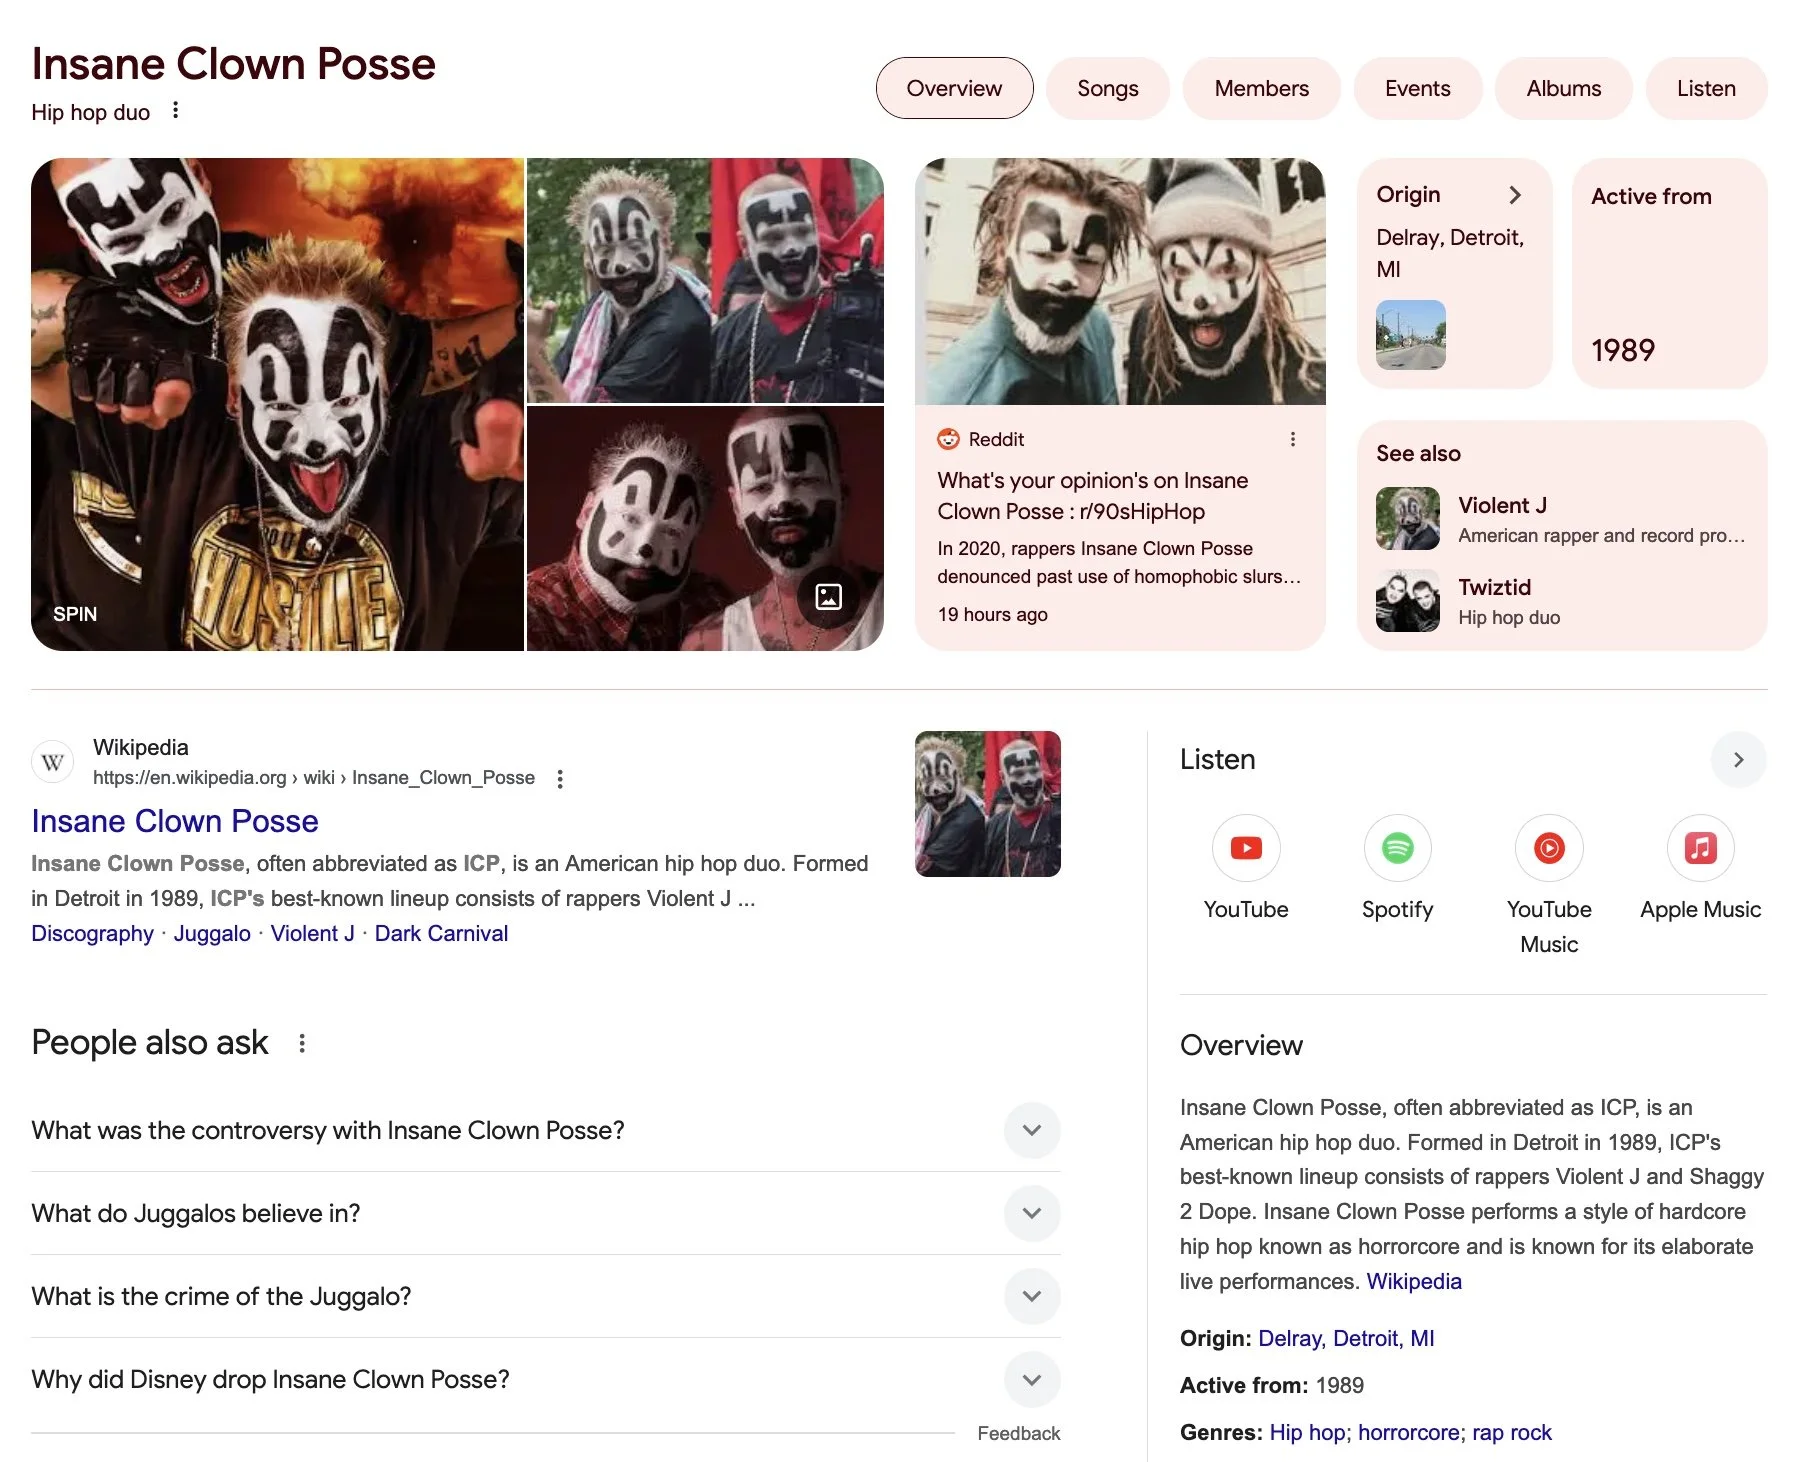Click 'Active from: 1989' overview fact
Viewport: 1798px width, 1462px height.
click(1271, 1385)
